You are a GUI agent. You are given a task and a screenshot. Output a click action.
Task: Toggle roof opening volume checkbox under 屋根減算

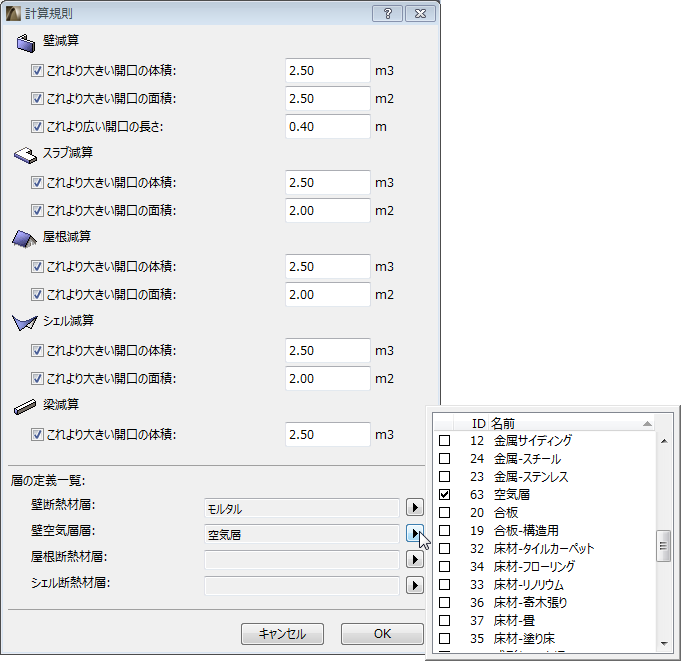[x=37, y=266]
